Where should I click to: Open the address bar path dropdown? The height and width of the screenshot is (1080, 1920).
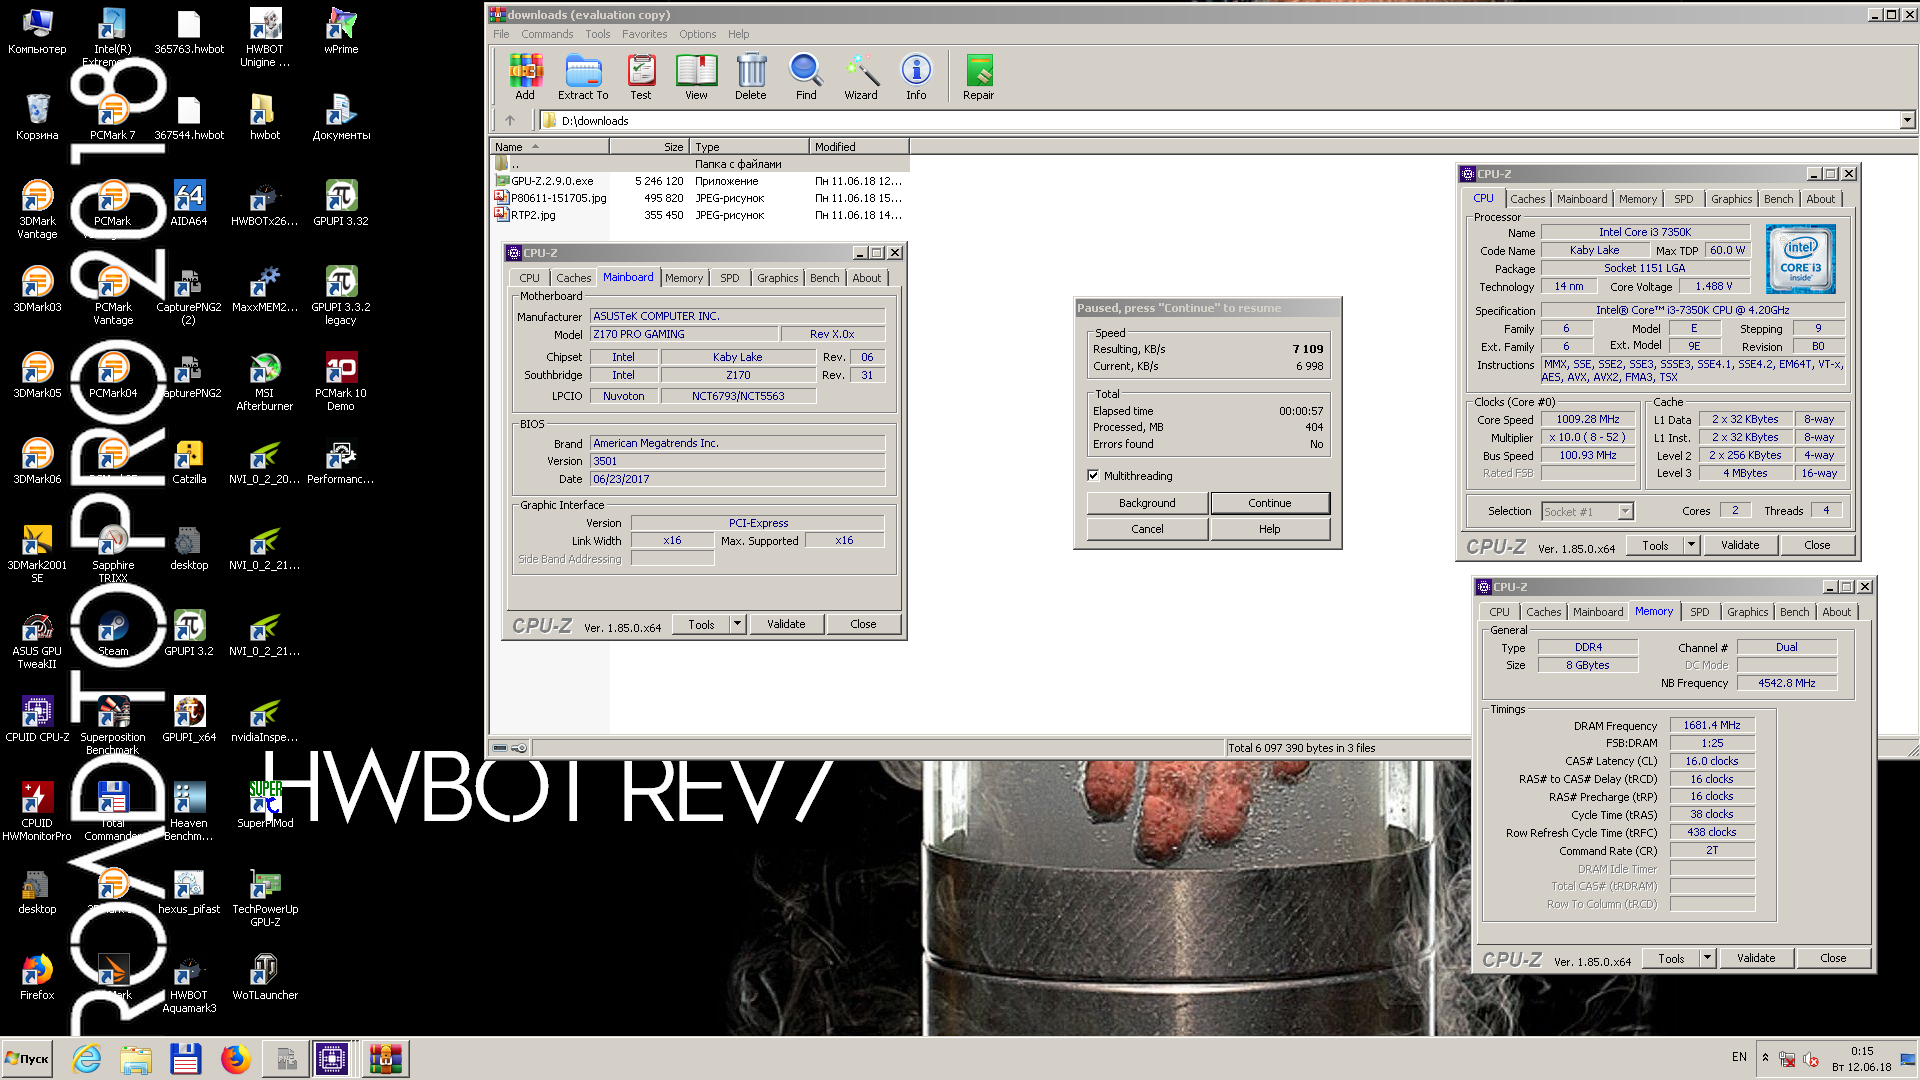tap(1907, 120)
